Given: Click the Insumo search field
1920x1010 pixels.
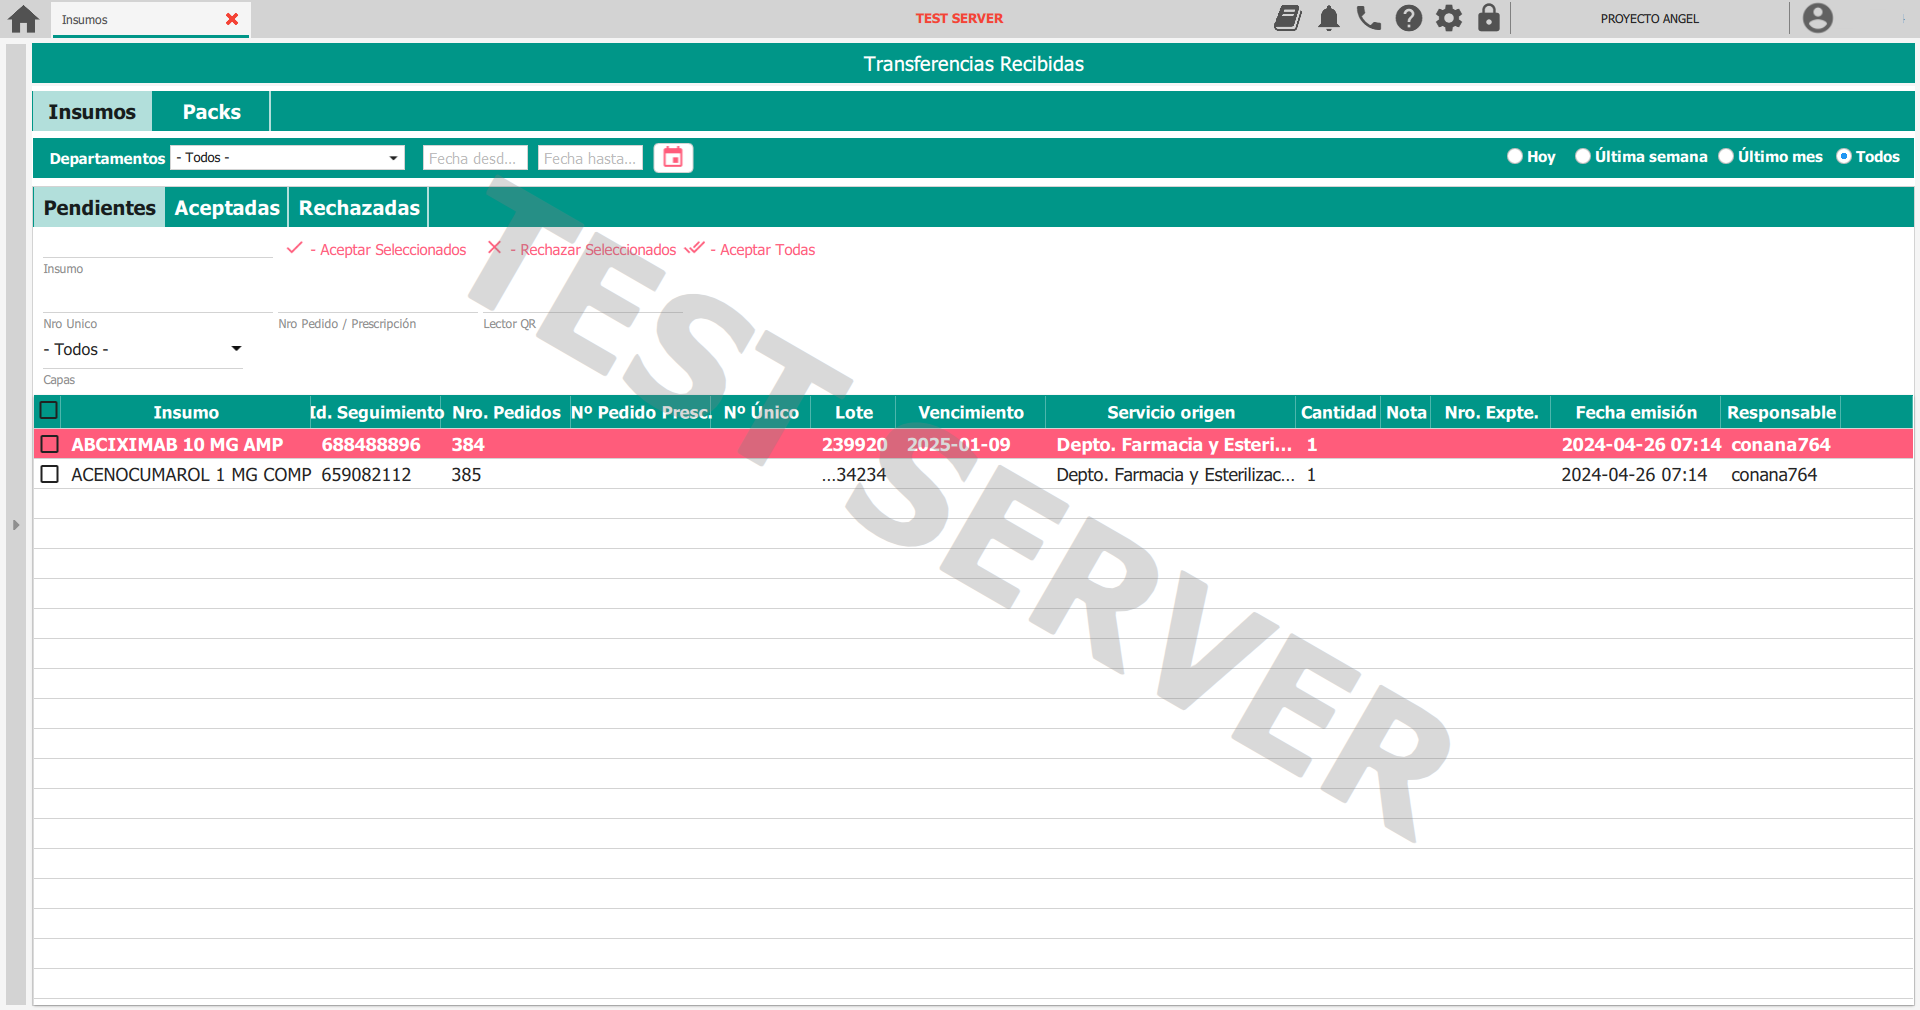Looking at the screenshot, I should click(x=157, y=245).
